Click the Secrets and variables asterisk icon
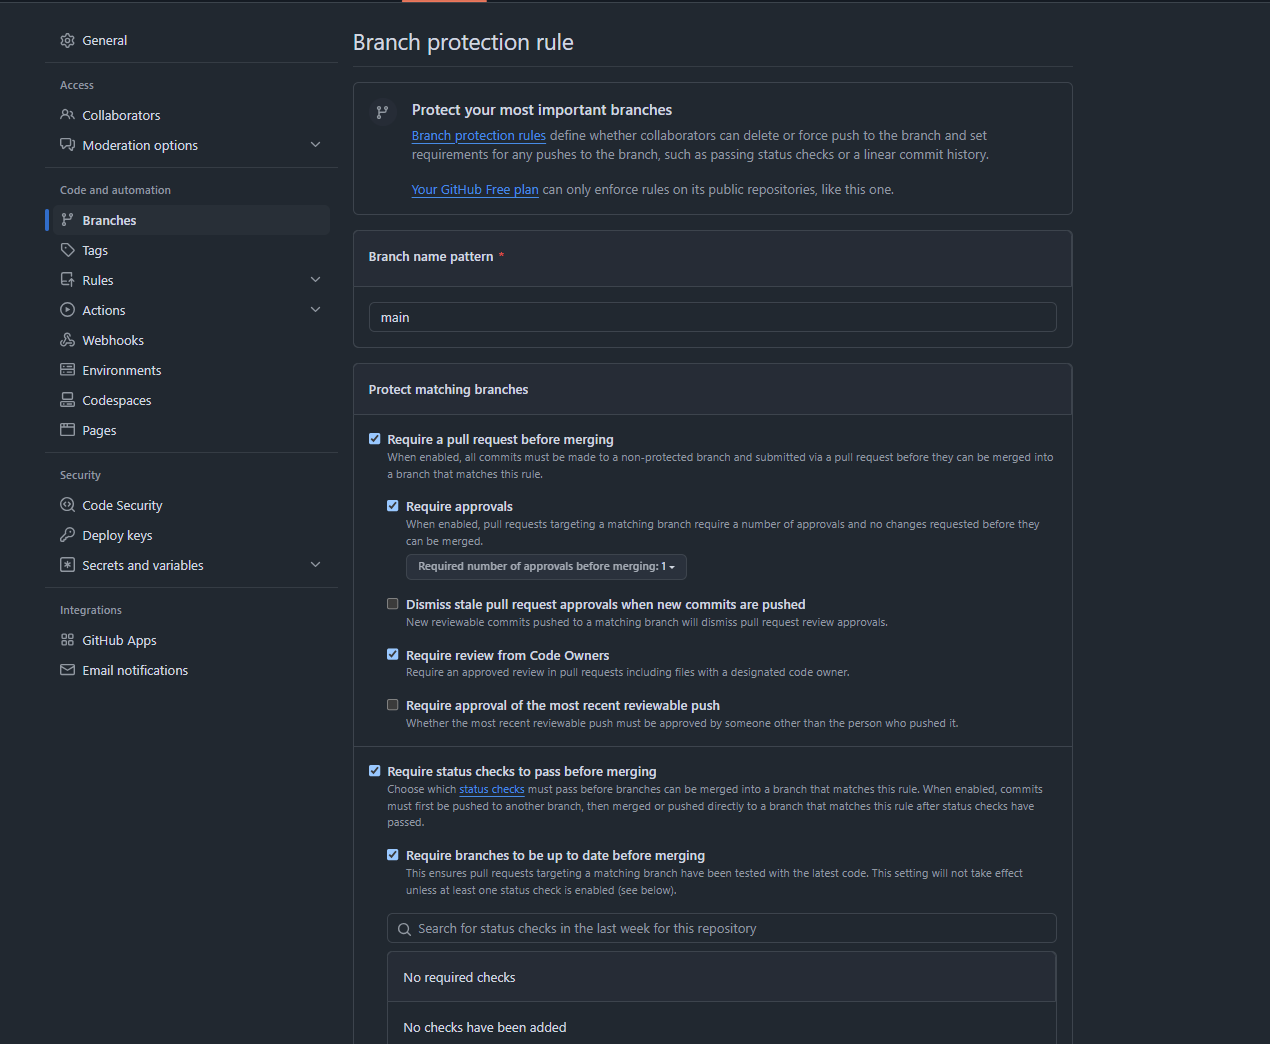This screenshot has height=1044, width=1270. click(67, 565)
